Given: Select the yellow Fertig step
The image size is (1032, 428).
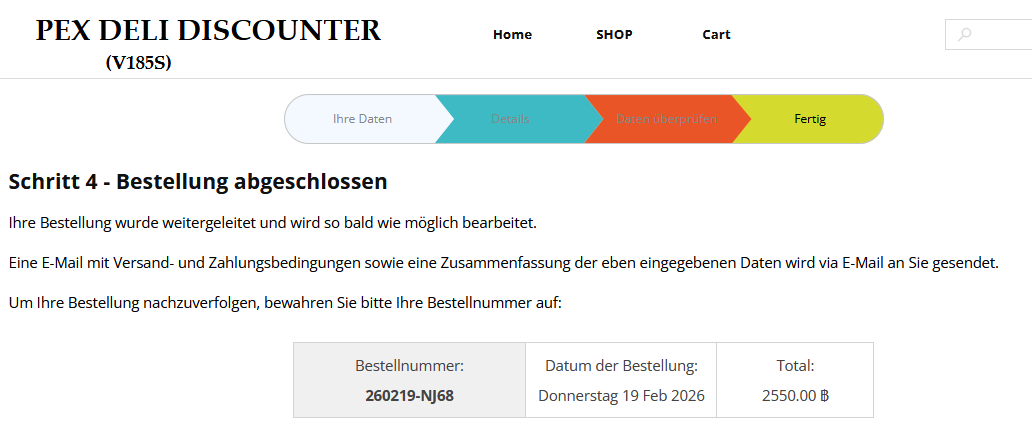Looking at the screenshot, I should (810, 119).
